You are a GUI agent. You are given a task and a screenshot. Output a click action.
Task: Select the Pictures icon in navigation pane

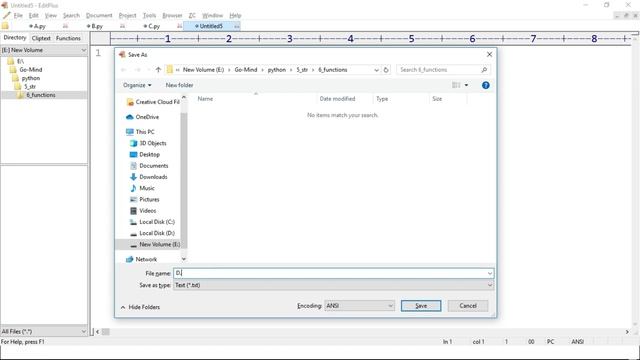pyautogui.click(x=133, y=200)
